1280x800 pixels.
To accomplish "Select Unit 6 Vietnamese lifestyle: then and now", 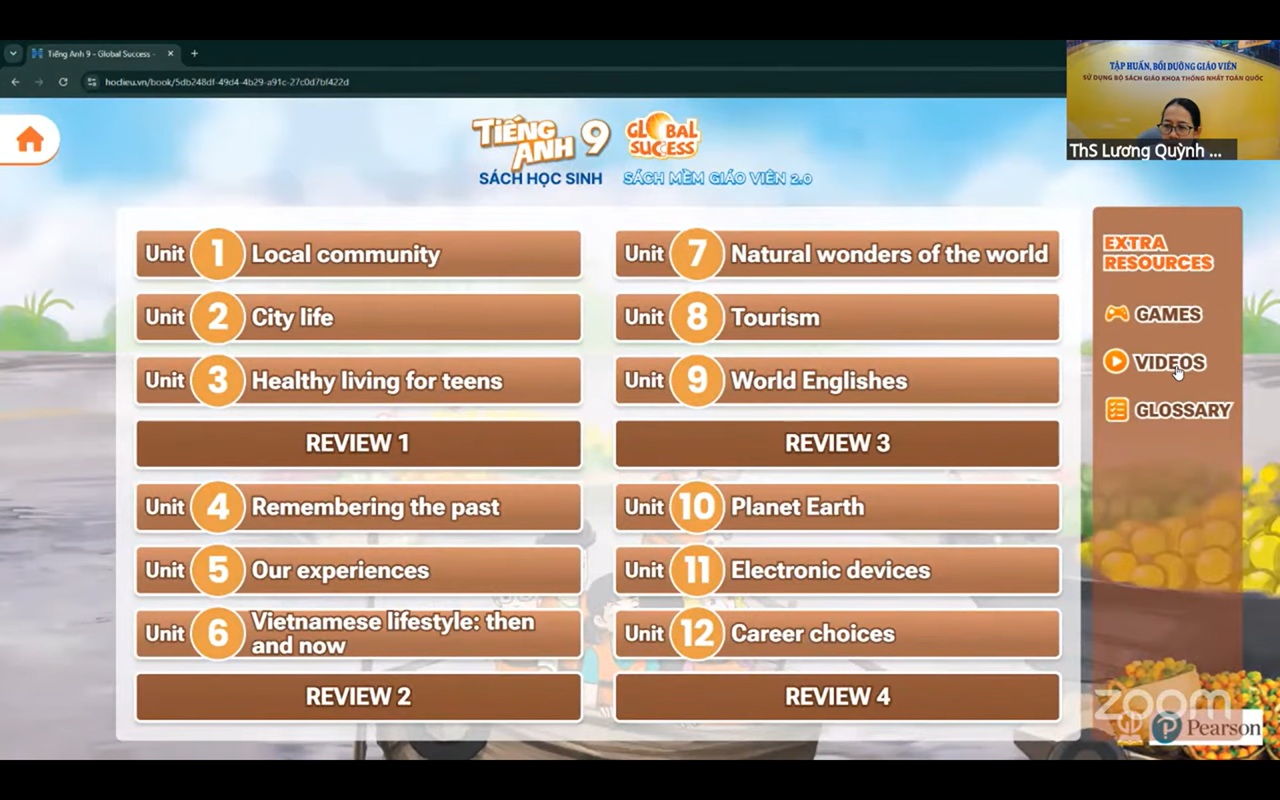I will click(x=358, y=633).
